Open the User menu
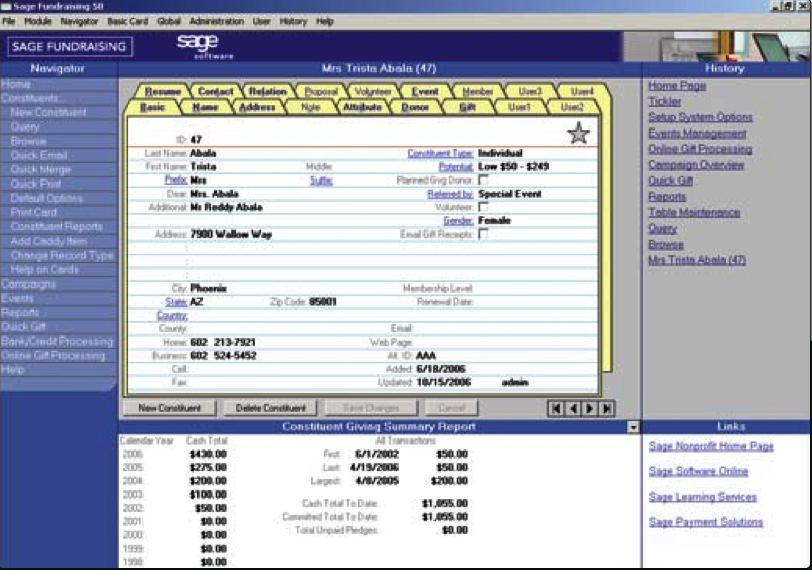Image resolution: width=812 pixels, height=570 pixels. point(262,21)
